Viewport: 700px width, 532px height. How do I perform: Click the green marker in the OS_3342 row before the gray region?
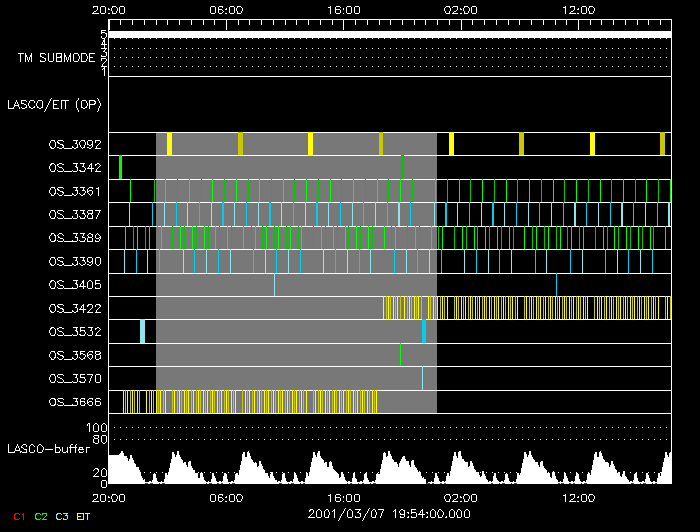[120, 167]
